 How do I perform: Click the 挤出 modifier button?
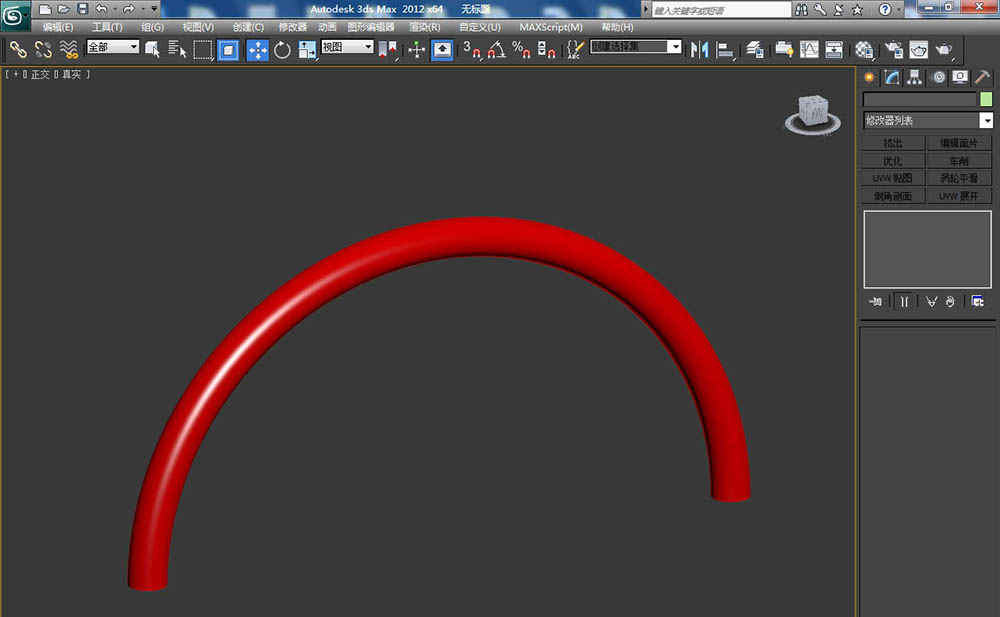[x=892, y=144]
